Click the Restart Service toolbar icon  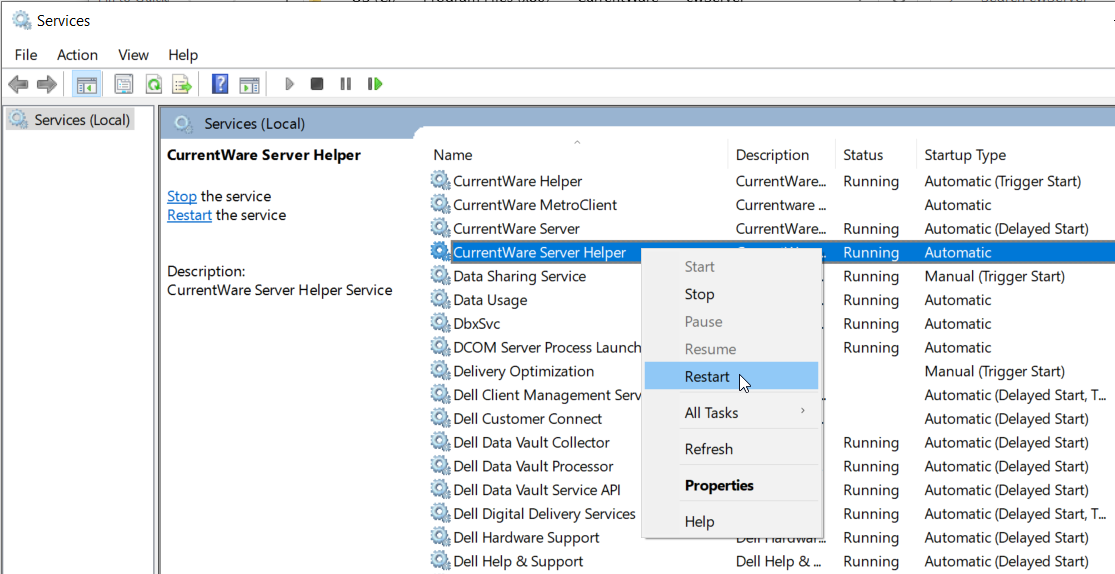[375, 84]
